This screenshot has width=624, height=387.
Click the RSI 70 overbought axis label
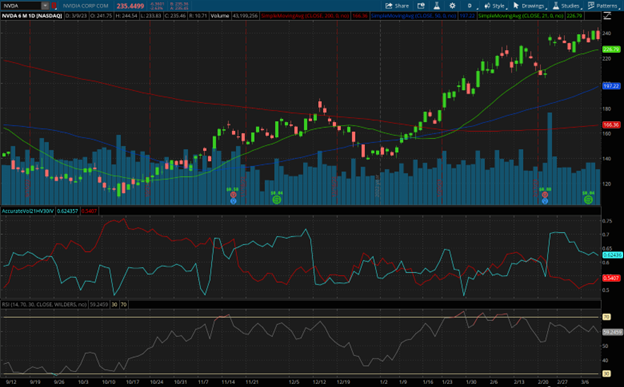[606, 317]
